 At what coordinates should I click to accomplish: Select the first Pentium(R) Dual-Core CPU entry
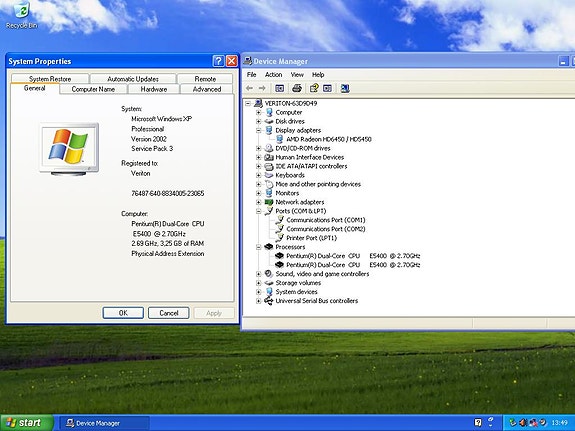pyautogui.click(x=353, y=256)
